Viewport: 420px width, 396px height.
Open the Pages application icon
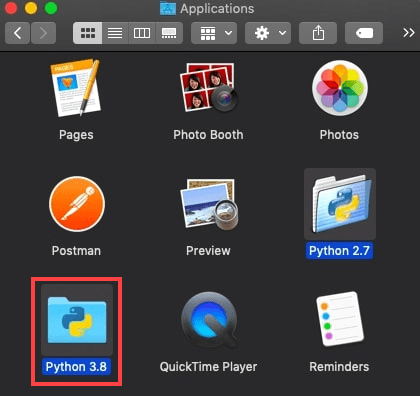coord(76,87)
